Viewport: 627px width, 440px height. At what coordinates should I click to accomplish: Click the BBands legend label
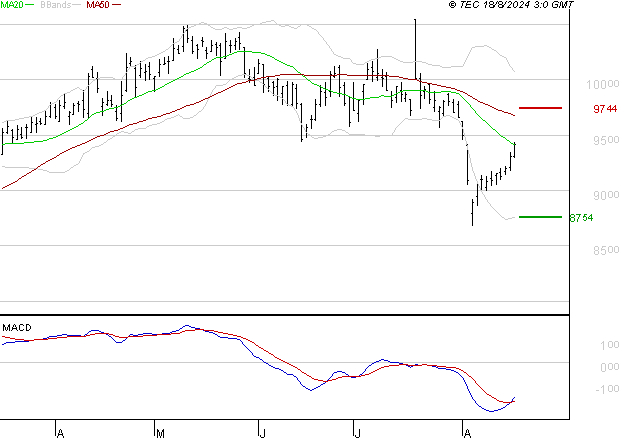click(56, 5)
